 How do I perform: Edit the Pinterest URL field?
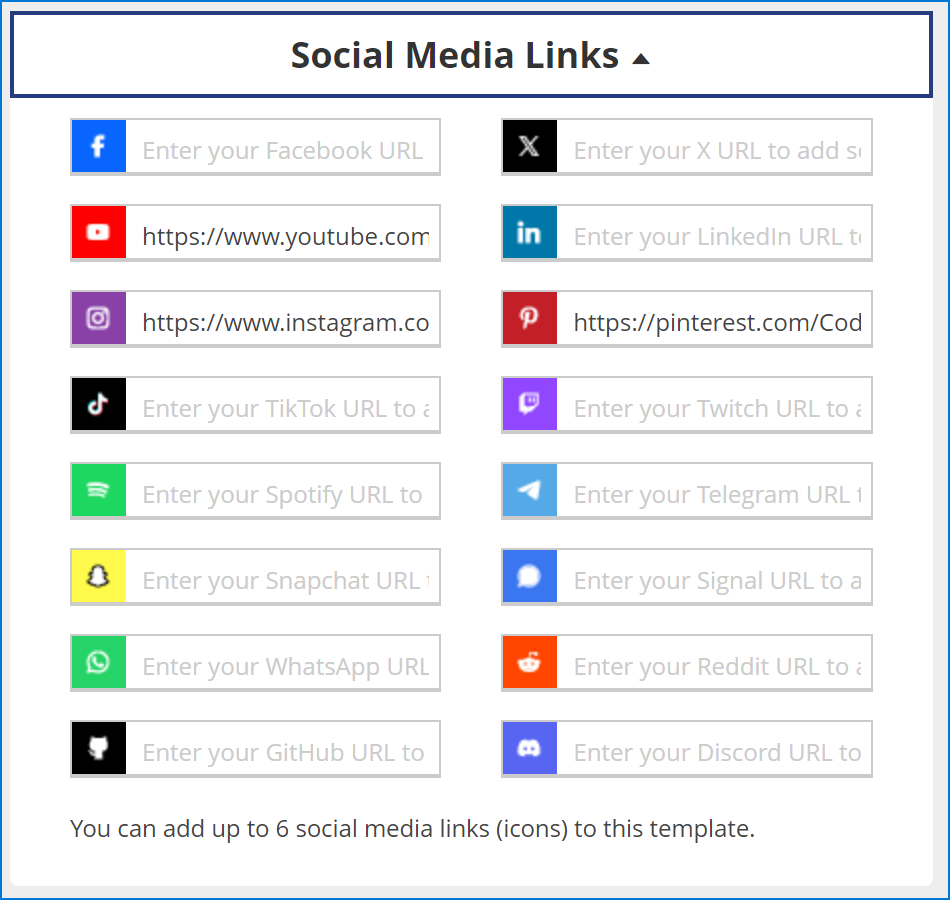(714, 319)
